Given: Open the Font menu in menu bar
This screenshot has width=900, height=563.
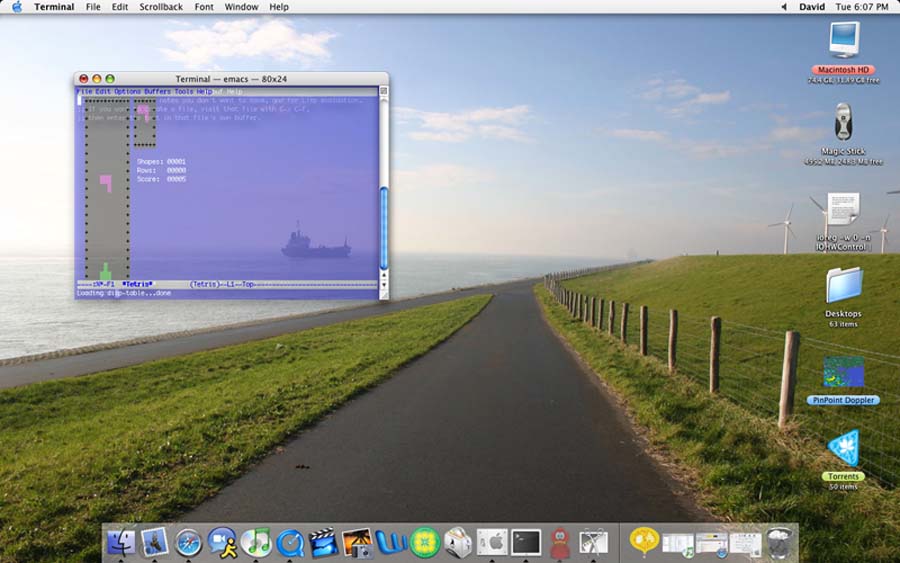Looking at the screenshot, I should (x=204, y=7).
